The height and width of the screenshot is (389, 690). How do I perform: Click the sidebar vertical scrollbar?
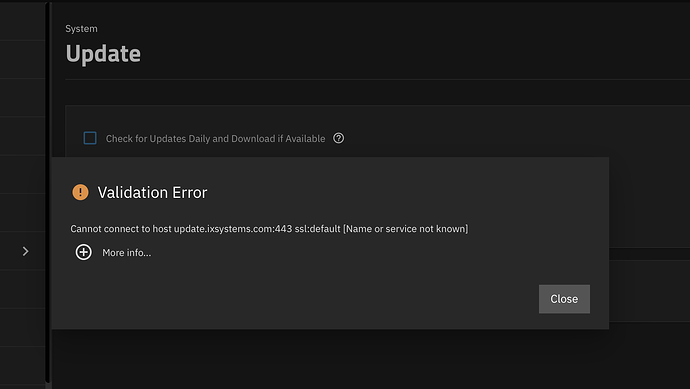pyautogui.click(x=48, y=193)
